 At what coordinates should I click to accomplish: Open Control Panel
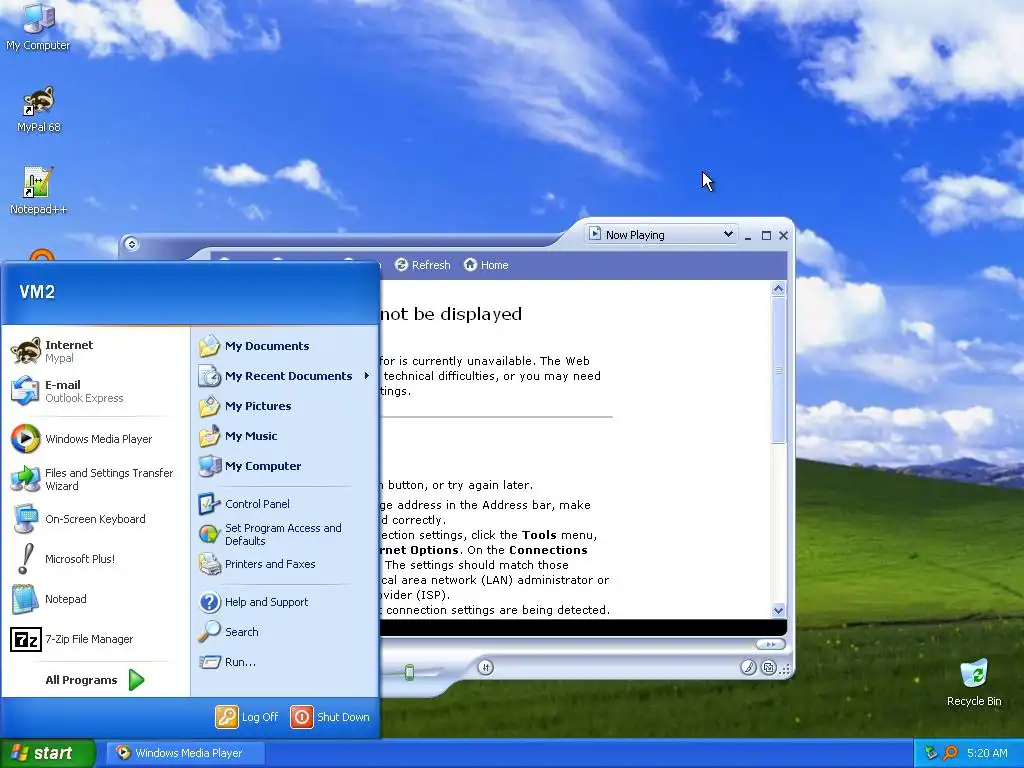point(285,504)
